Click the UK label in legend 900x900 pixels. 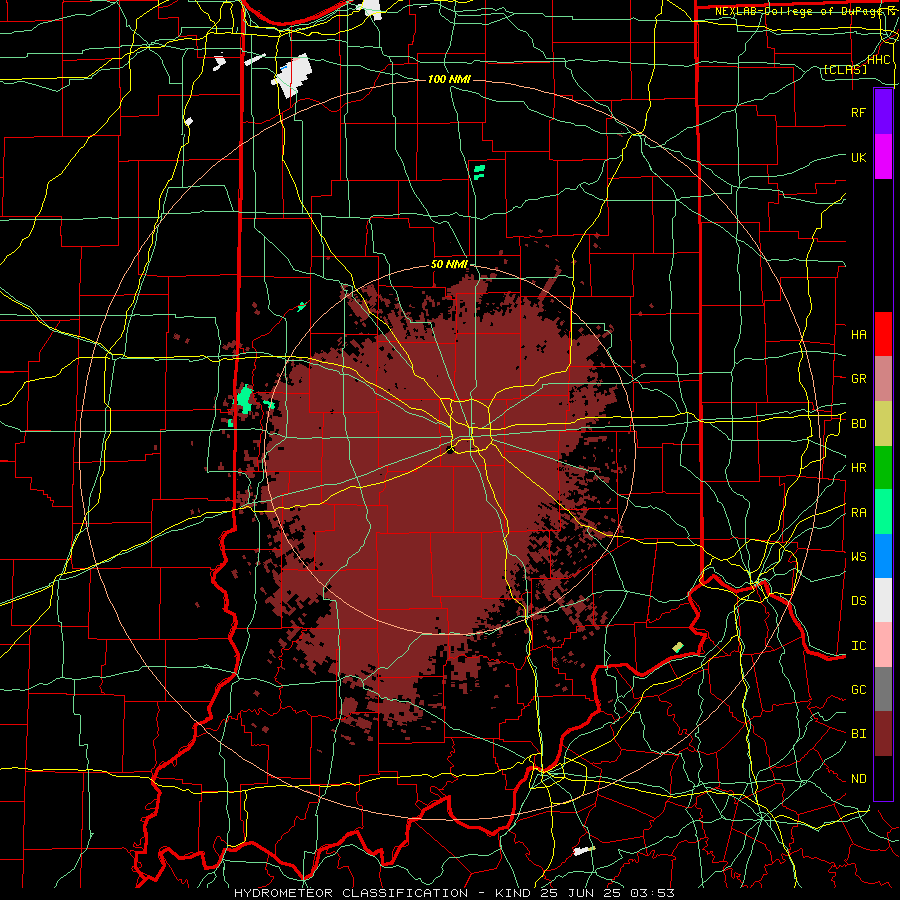pos(858,157)
